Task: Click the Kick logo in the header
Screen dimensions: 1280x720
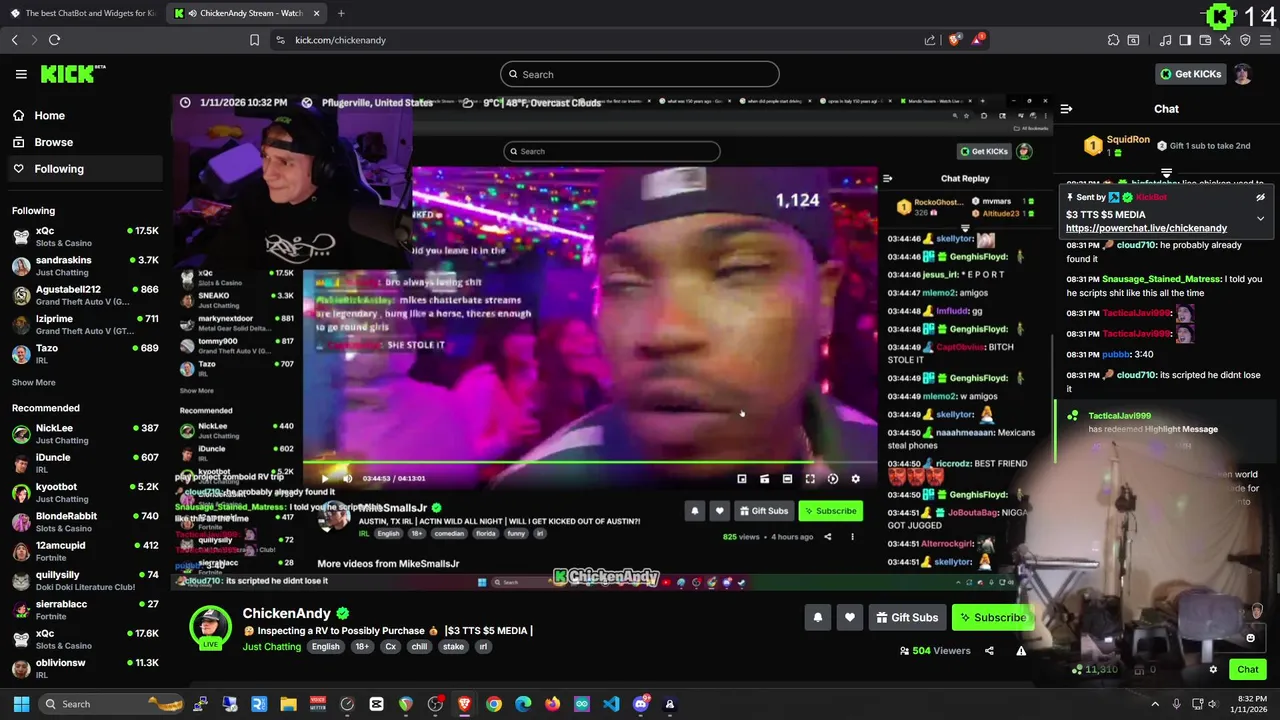Action: 72,74
